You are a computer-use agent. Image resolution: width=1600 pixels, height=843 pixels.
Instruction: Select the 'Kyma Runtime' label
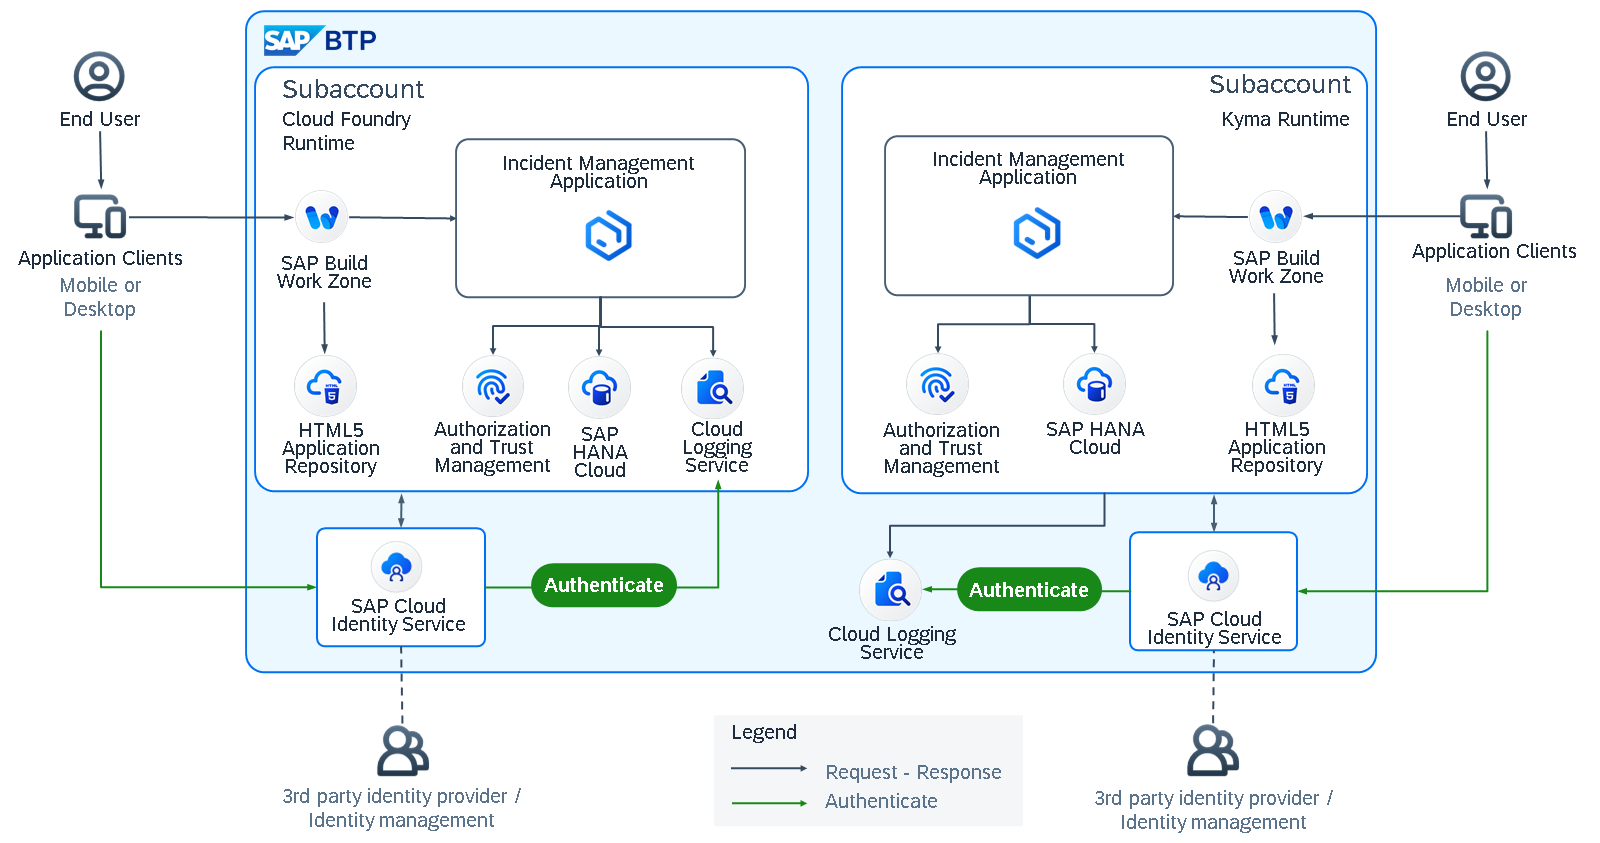[x=1285, y=120]
